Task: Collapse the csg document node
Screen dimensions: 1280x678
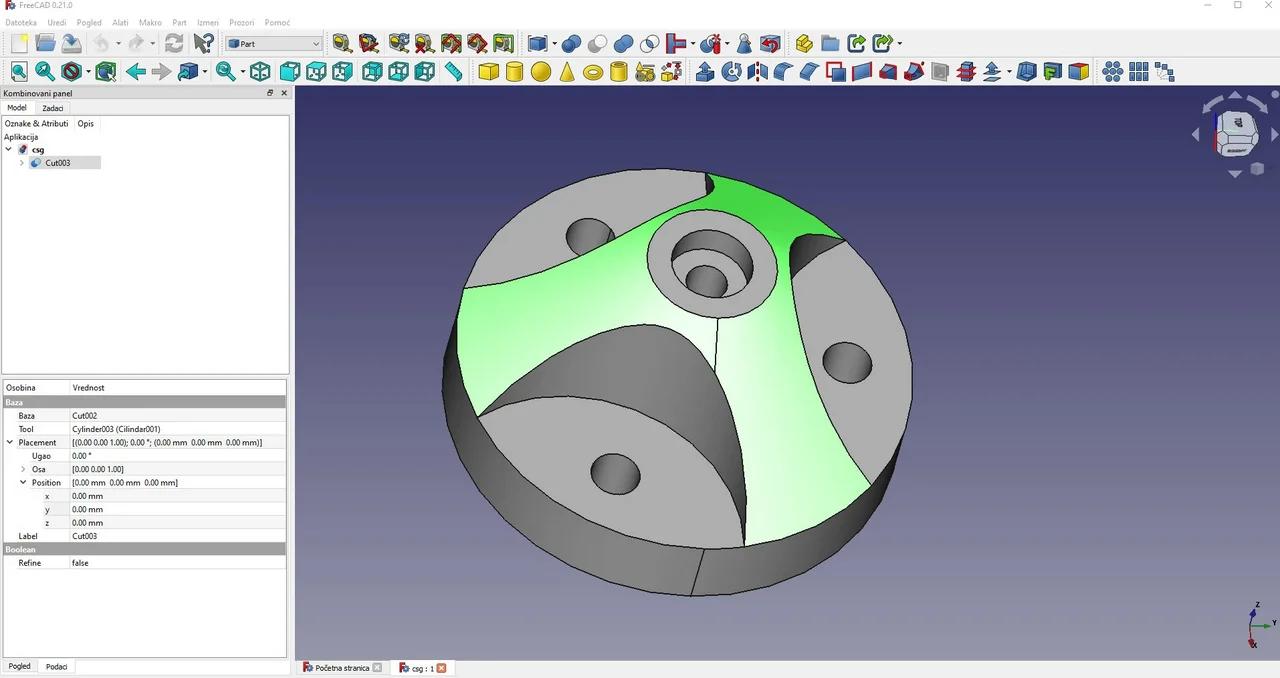Action: point(8,148)
